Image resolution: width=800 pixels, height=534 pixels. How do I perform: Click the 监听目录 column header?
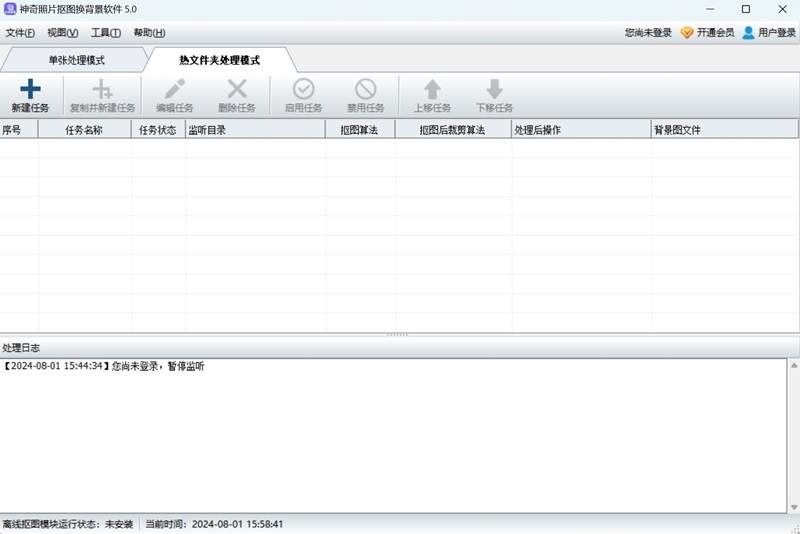coord(255,130)
